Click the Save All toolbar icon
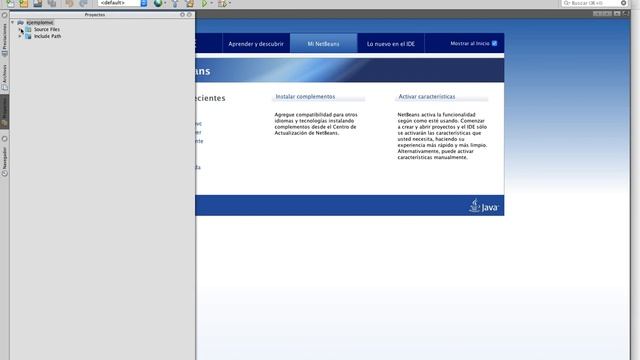The width and height of the screenshot is (640, 360). [51, 3]
